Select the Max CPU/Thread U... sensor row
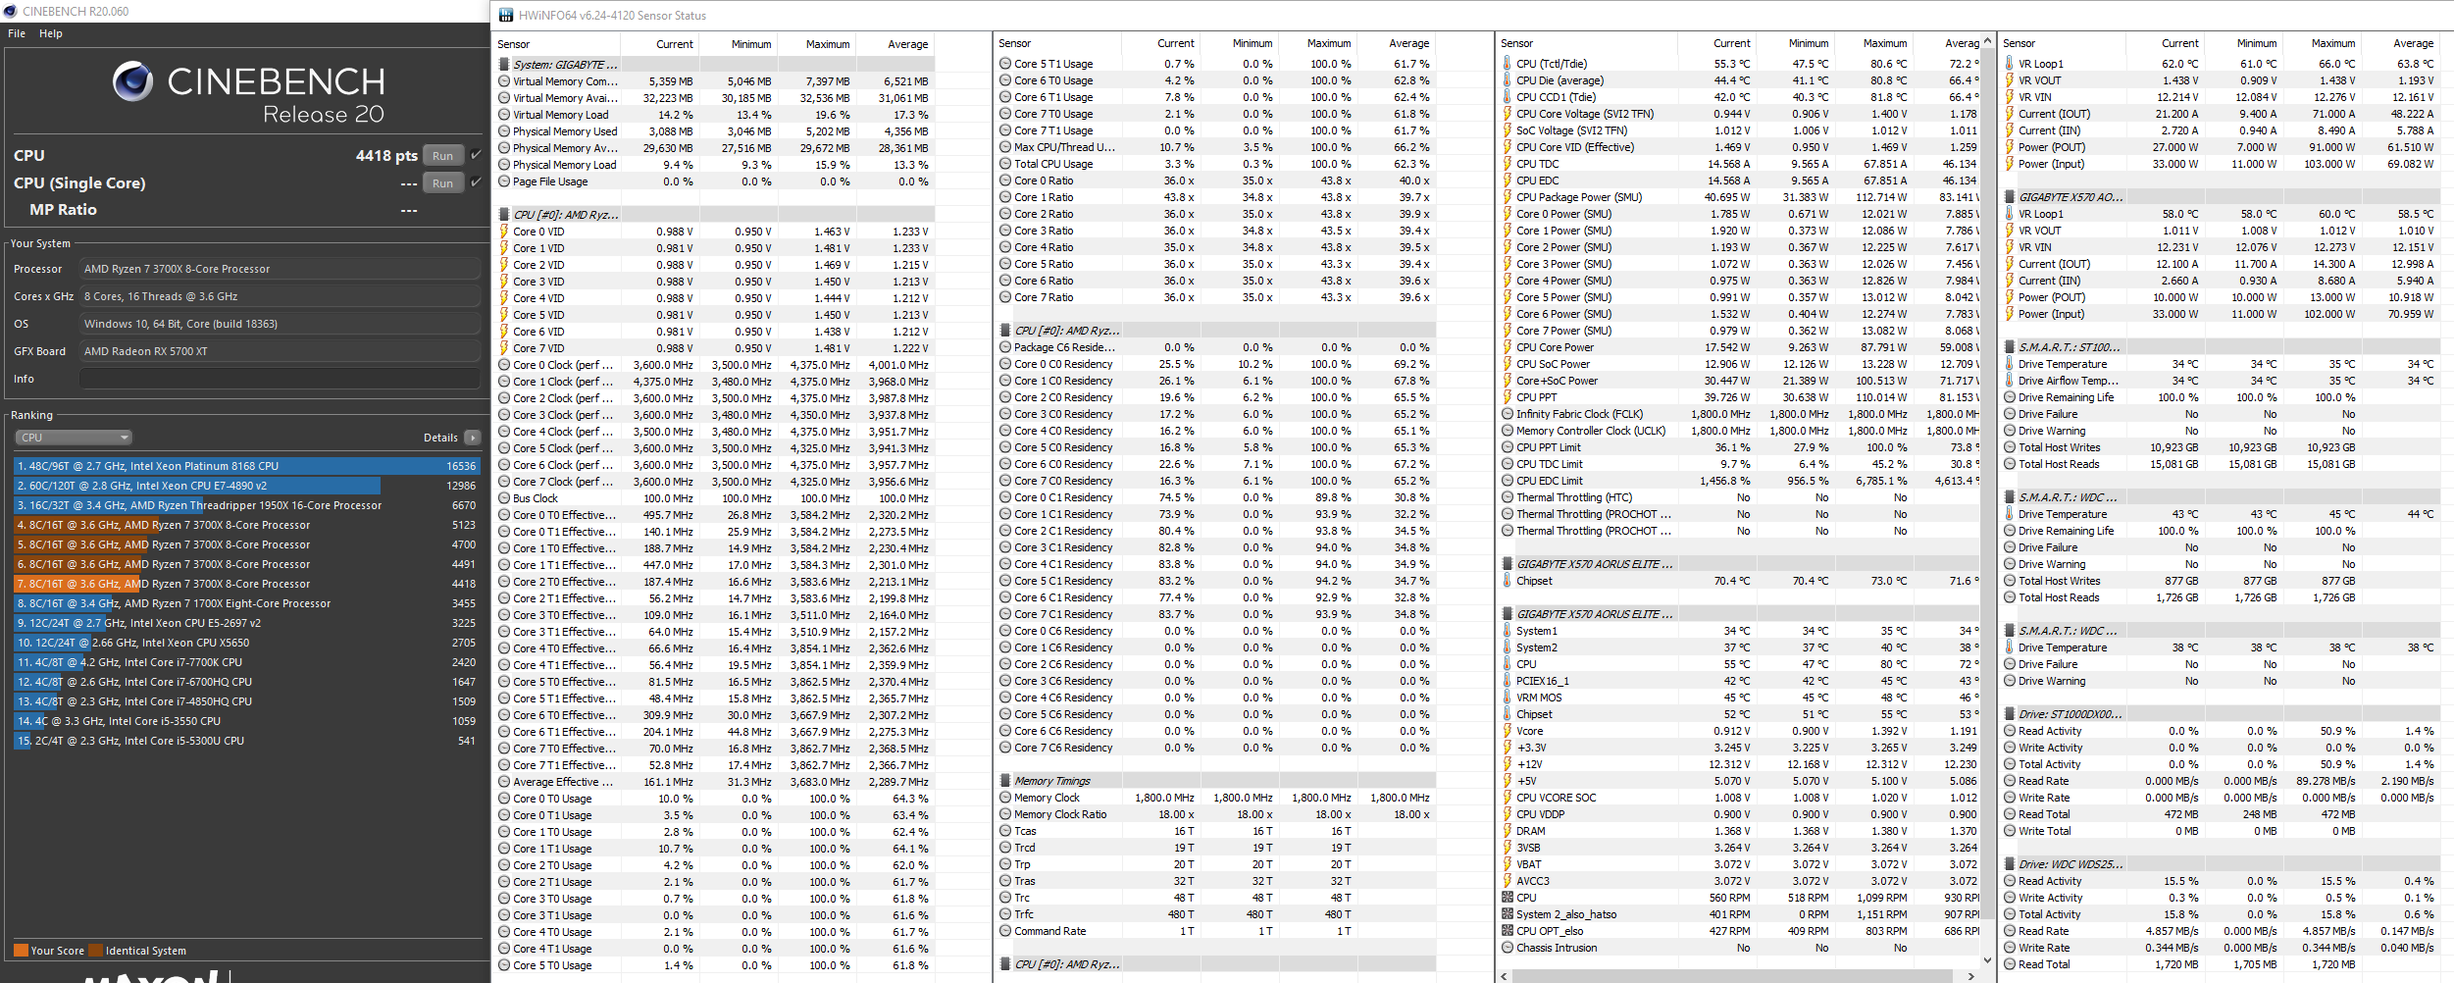2454x983 pixels. pyautogui.click(x=1216, y=147)
